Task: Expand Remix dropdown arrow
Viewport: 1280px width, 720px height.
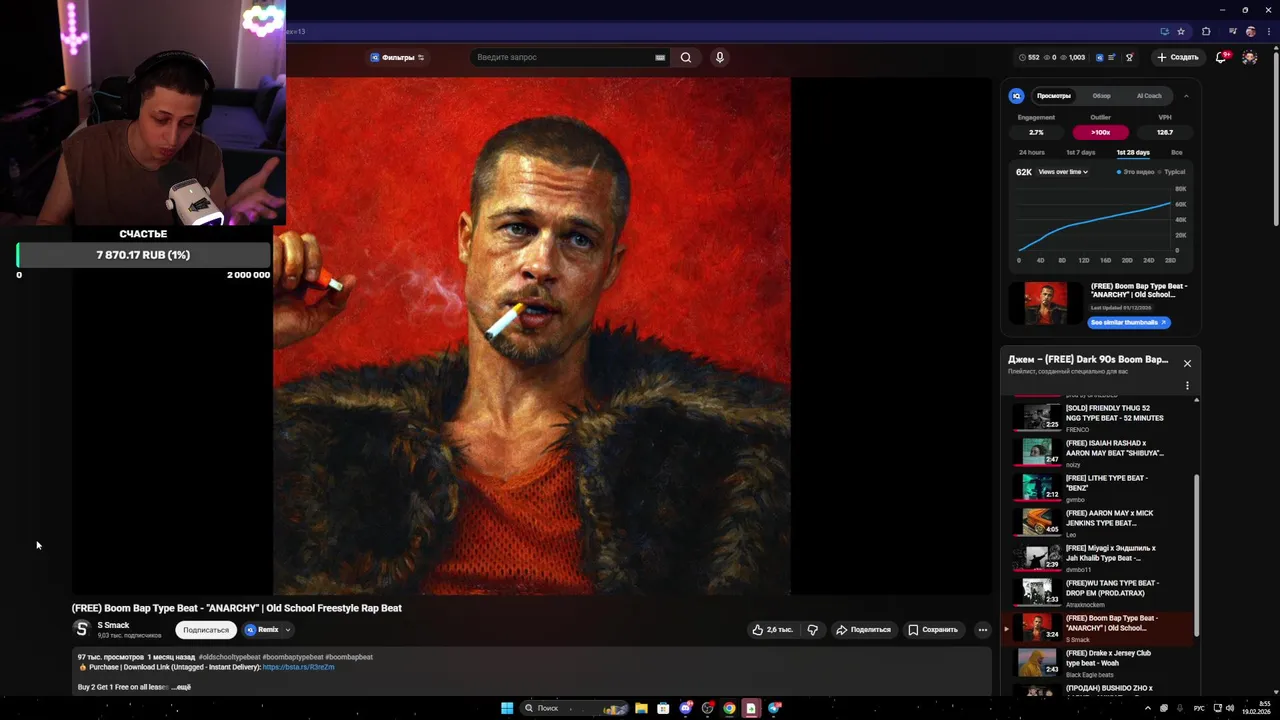Action: click(x=288, y=630)
